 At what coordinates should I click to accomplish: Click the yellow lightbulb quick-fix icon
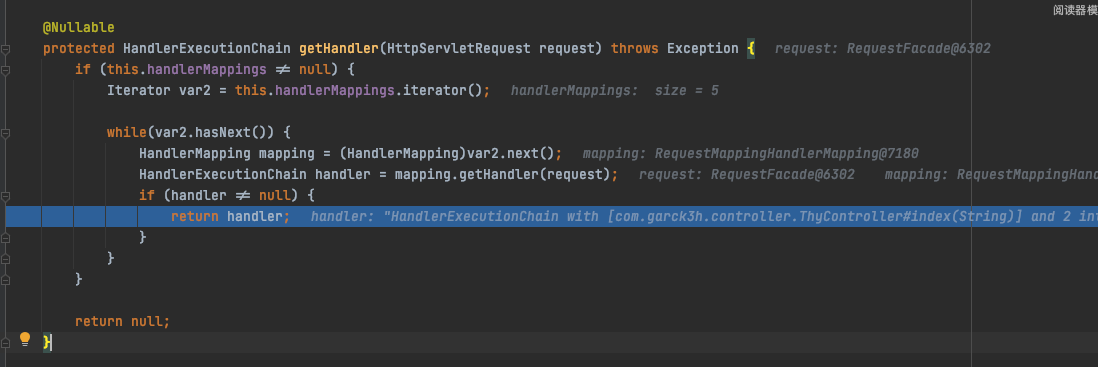[25, 340]
